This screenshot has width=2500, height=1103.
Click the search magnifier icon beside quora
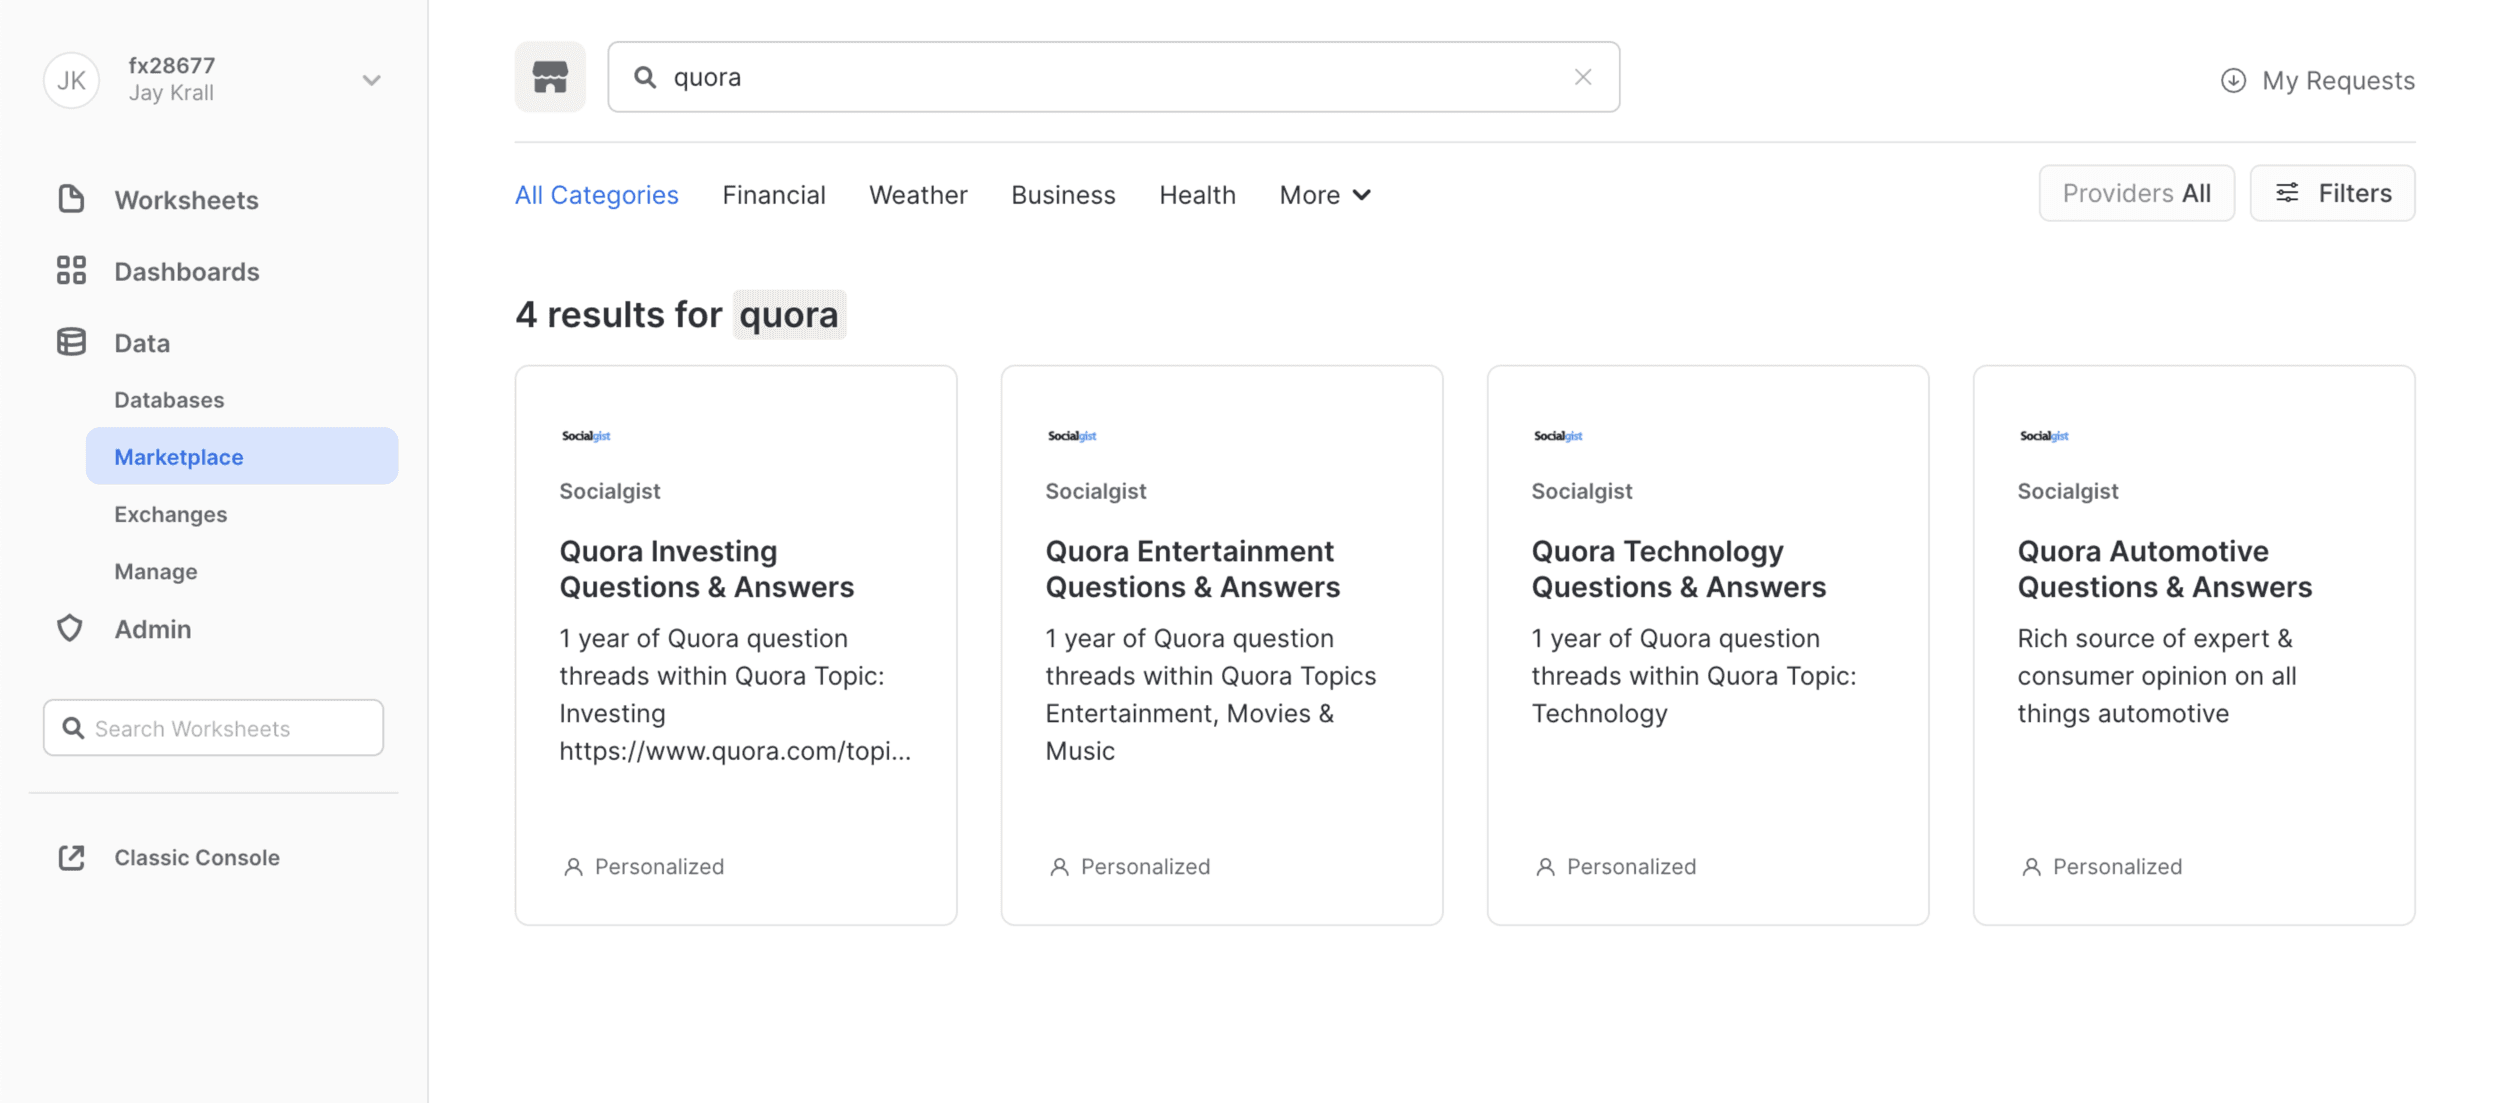coord(645,77)
